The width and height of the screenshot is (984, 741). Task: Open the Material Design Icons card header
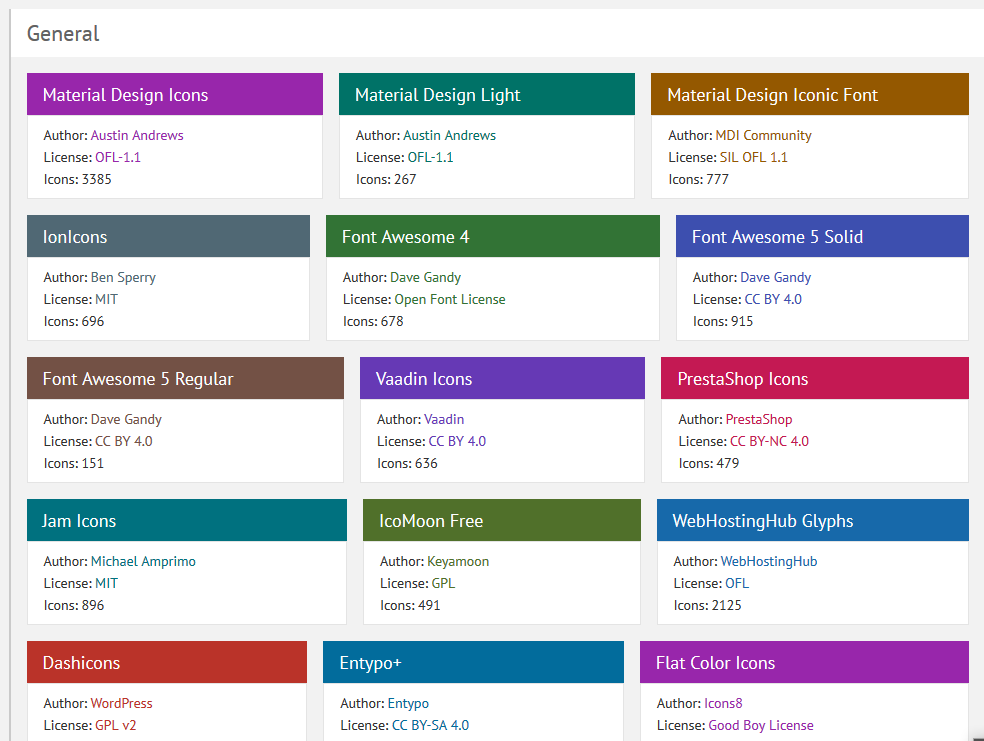174,94
